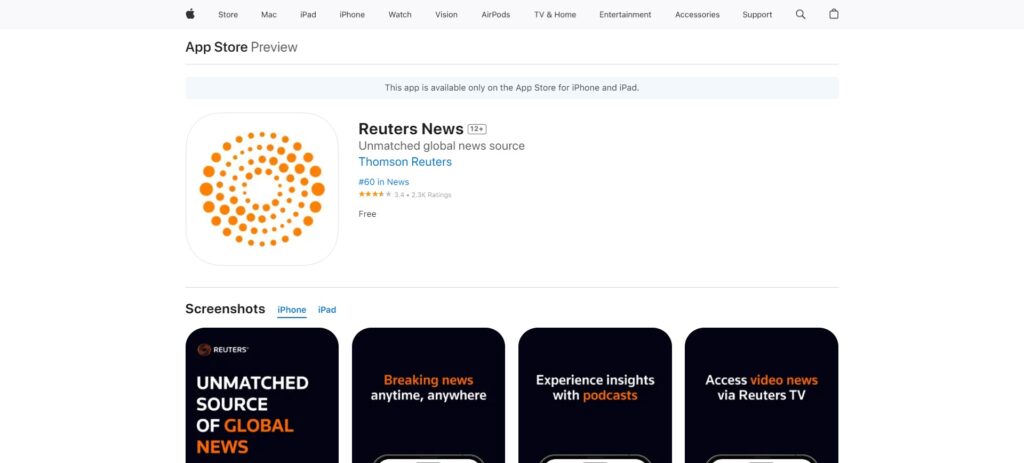Open the Watch menu item
Image resolution: width=1024 pixels, height=463 pixels.
pos(400,14)
